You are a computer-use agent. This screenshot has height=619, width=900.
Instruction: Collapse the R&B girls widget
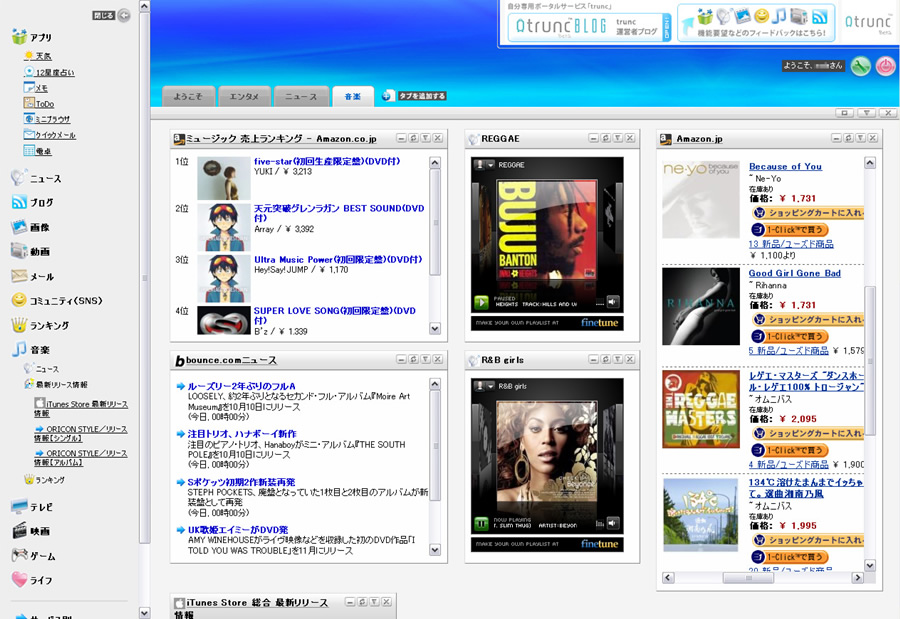click(593, 359)
